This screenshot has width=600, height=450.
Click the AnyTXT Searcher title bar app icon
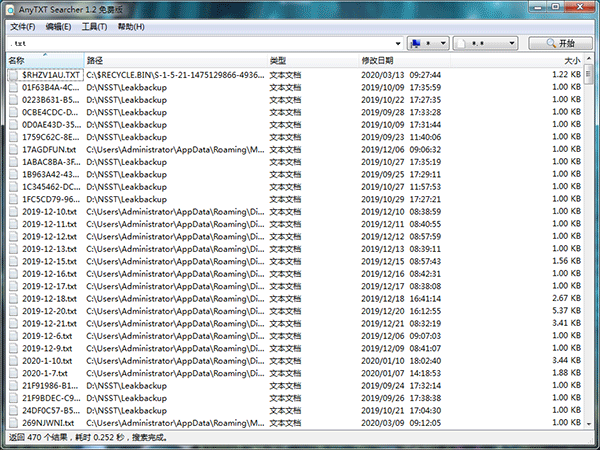[10, 10]
